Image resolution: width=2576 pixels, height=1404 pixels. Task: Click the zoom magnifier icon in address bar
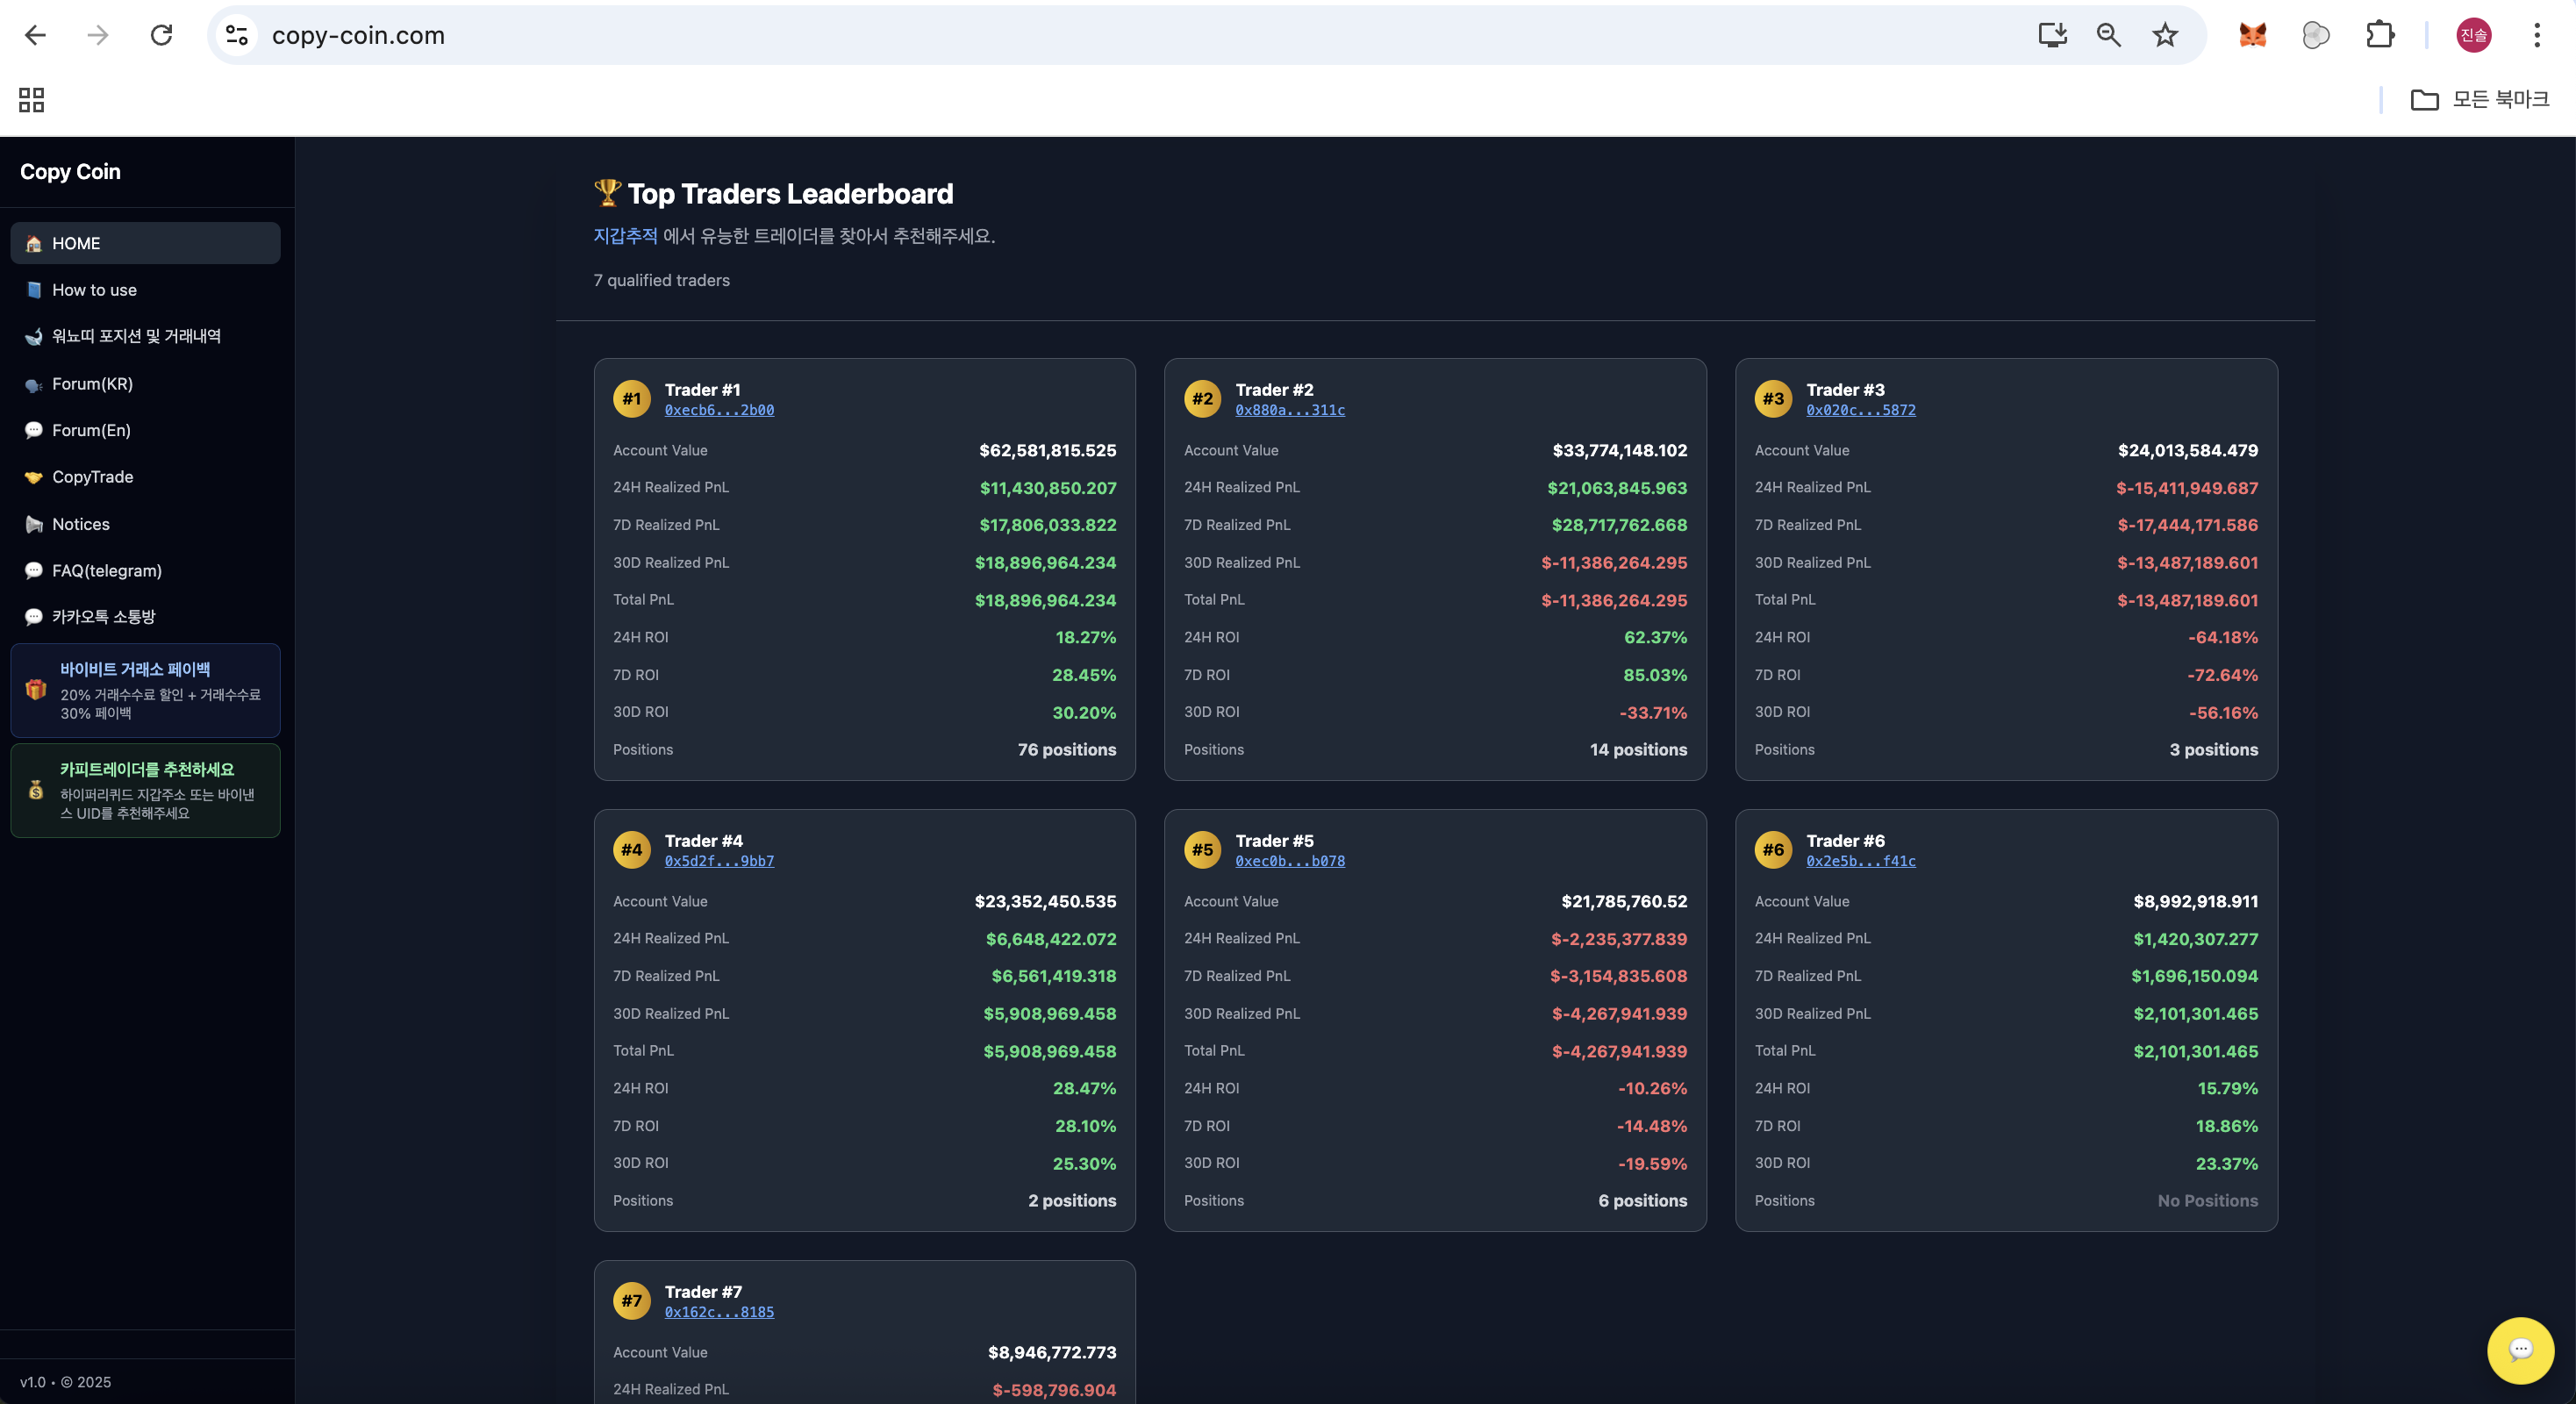(x=2109, y=35)
